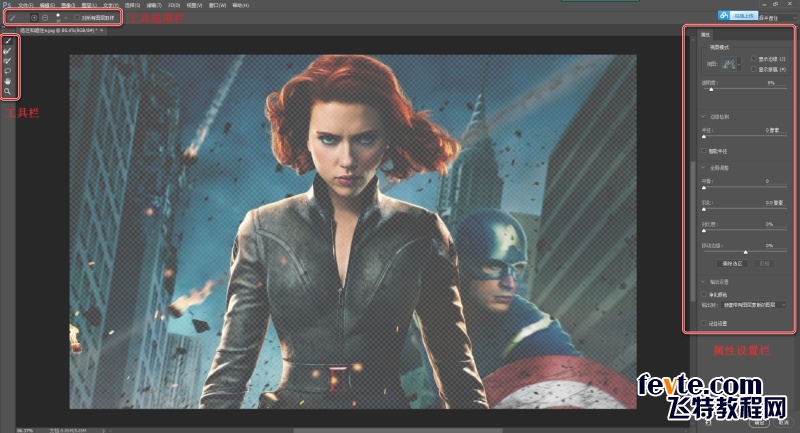Open the workspace switcher dropdown top right
800x433 pixels.
778,18
